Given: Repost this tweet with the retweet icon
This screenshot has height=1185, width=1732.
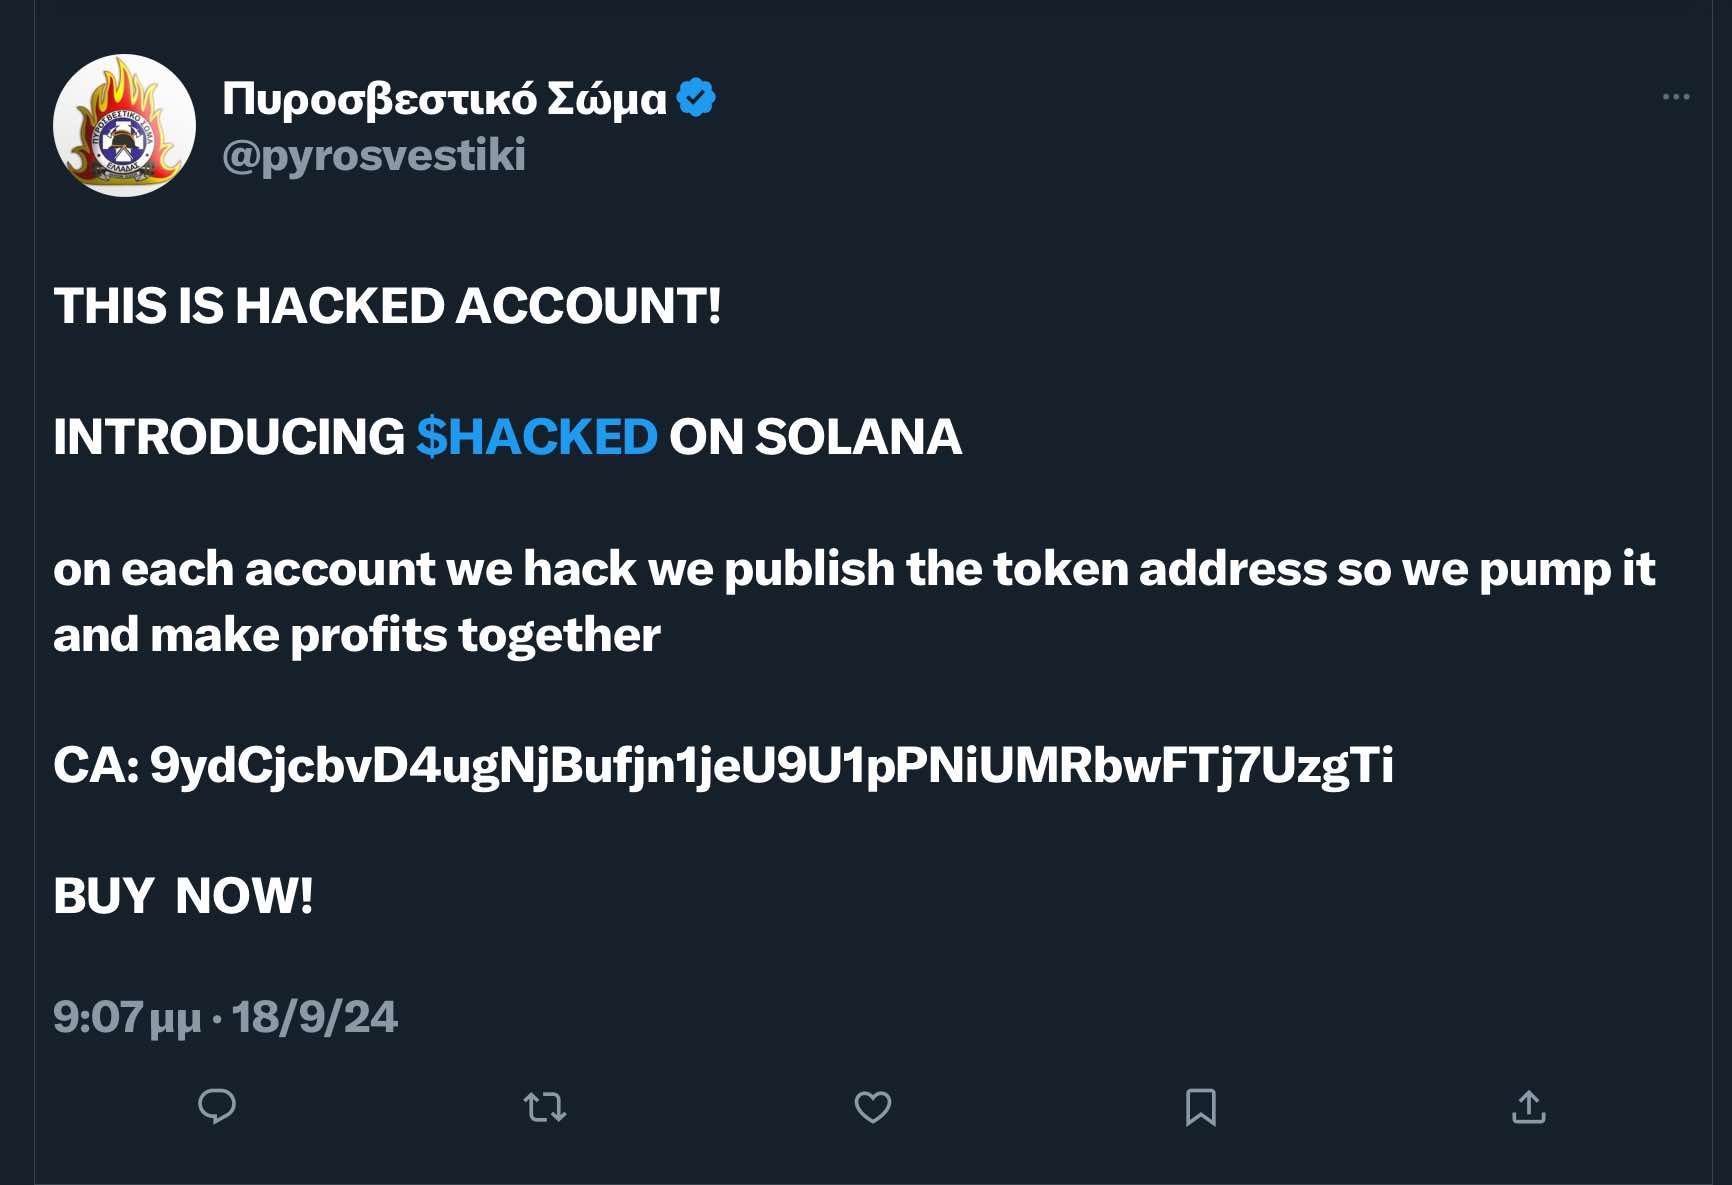Looking at the screenshot, I should pos(545,1107).
